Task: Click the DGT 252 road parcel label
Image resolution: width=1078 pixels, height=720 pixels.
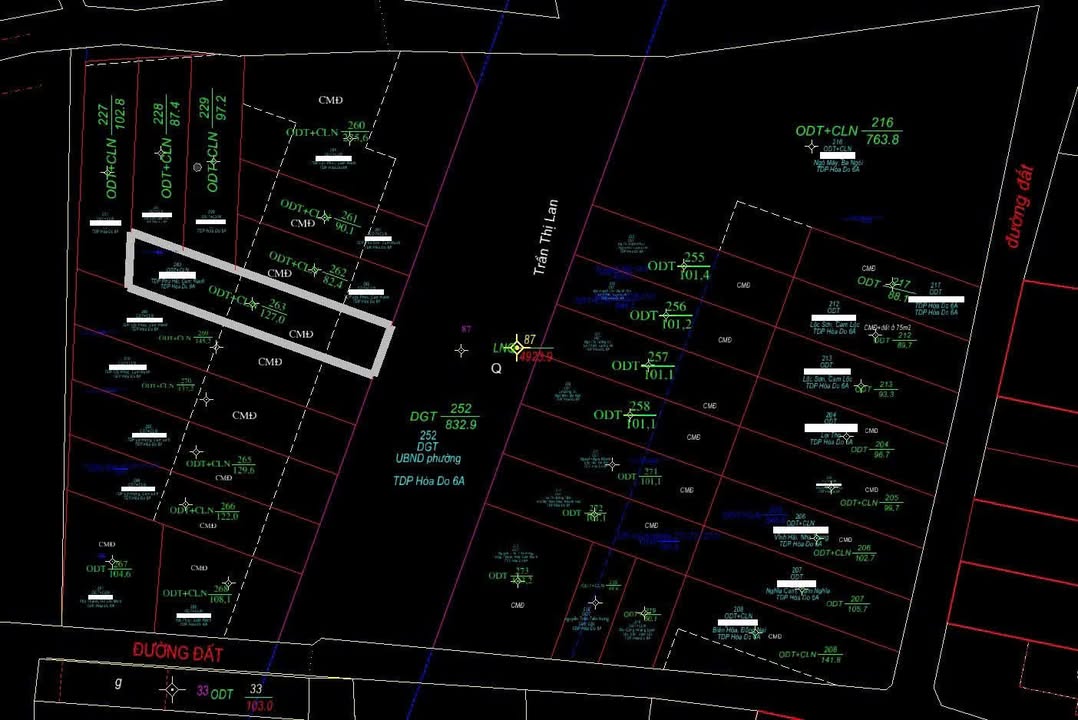Action: click(443, 416)
